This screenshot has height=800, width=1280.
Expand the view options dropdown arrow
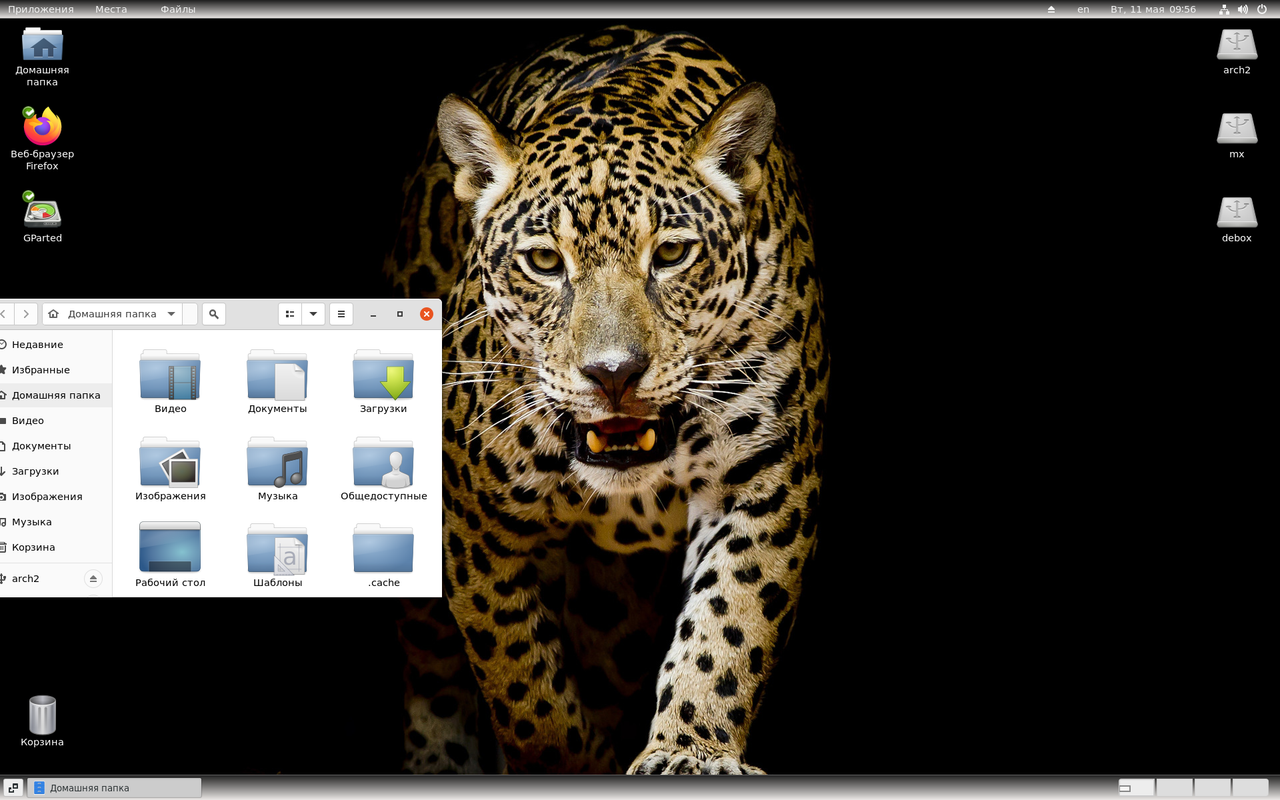[x=313, y=314]
